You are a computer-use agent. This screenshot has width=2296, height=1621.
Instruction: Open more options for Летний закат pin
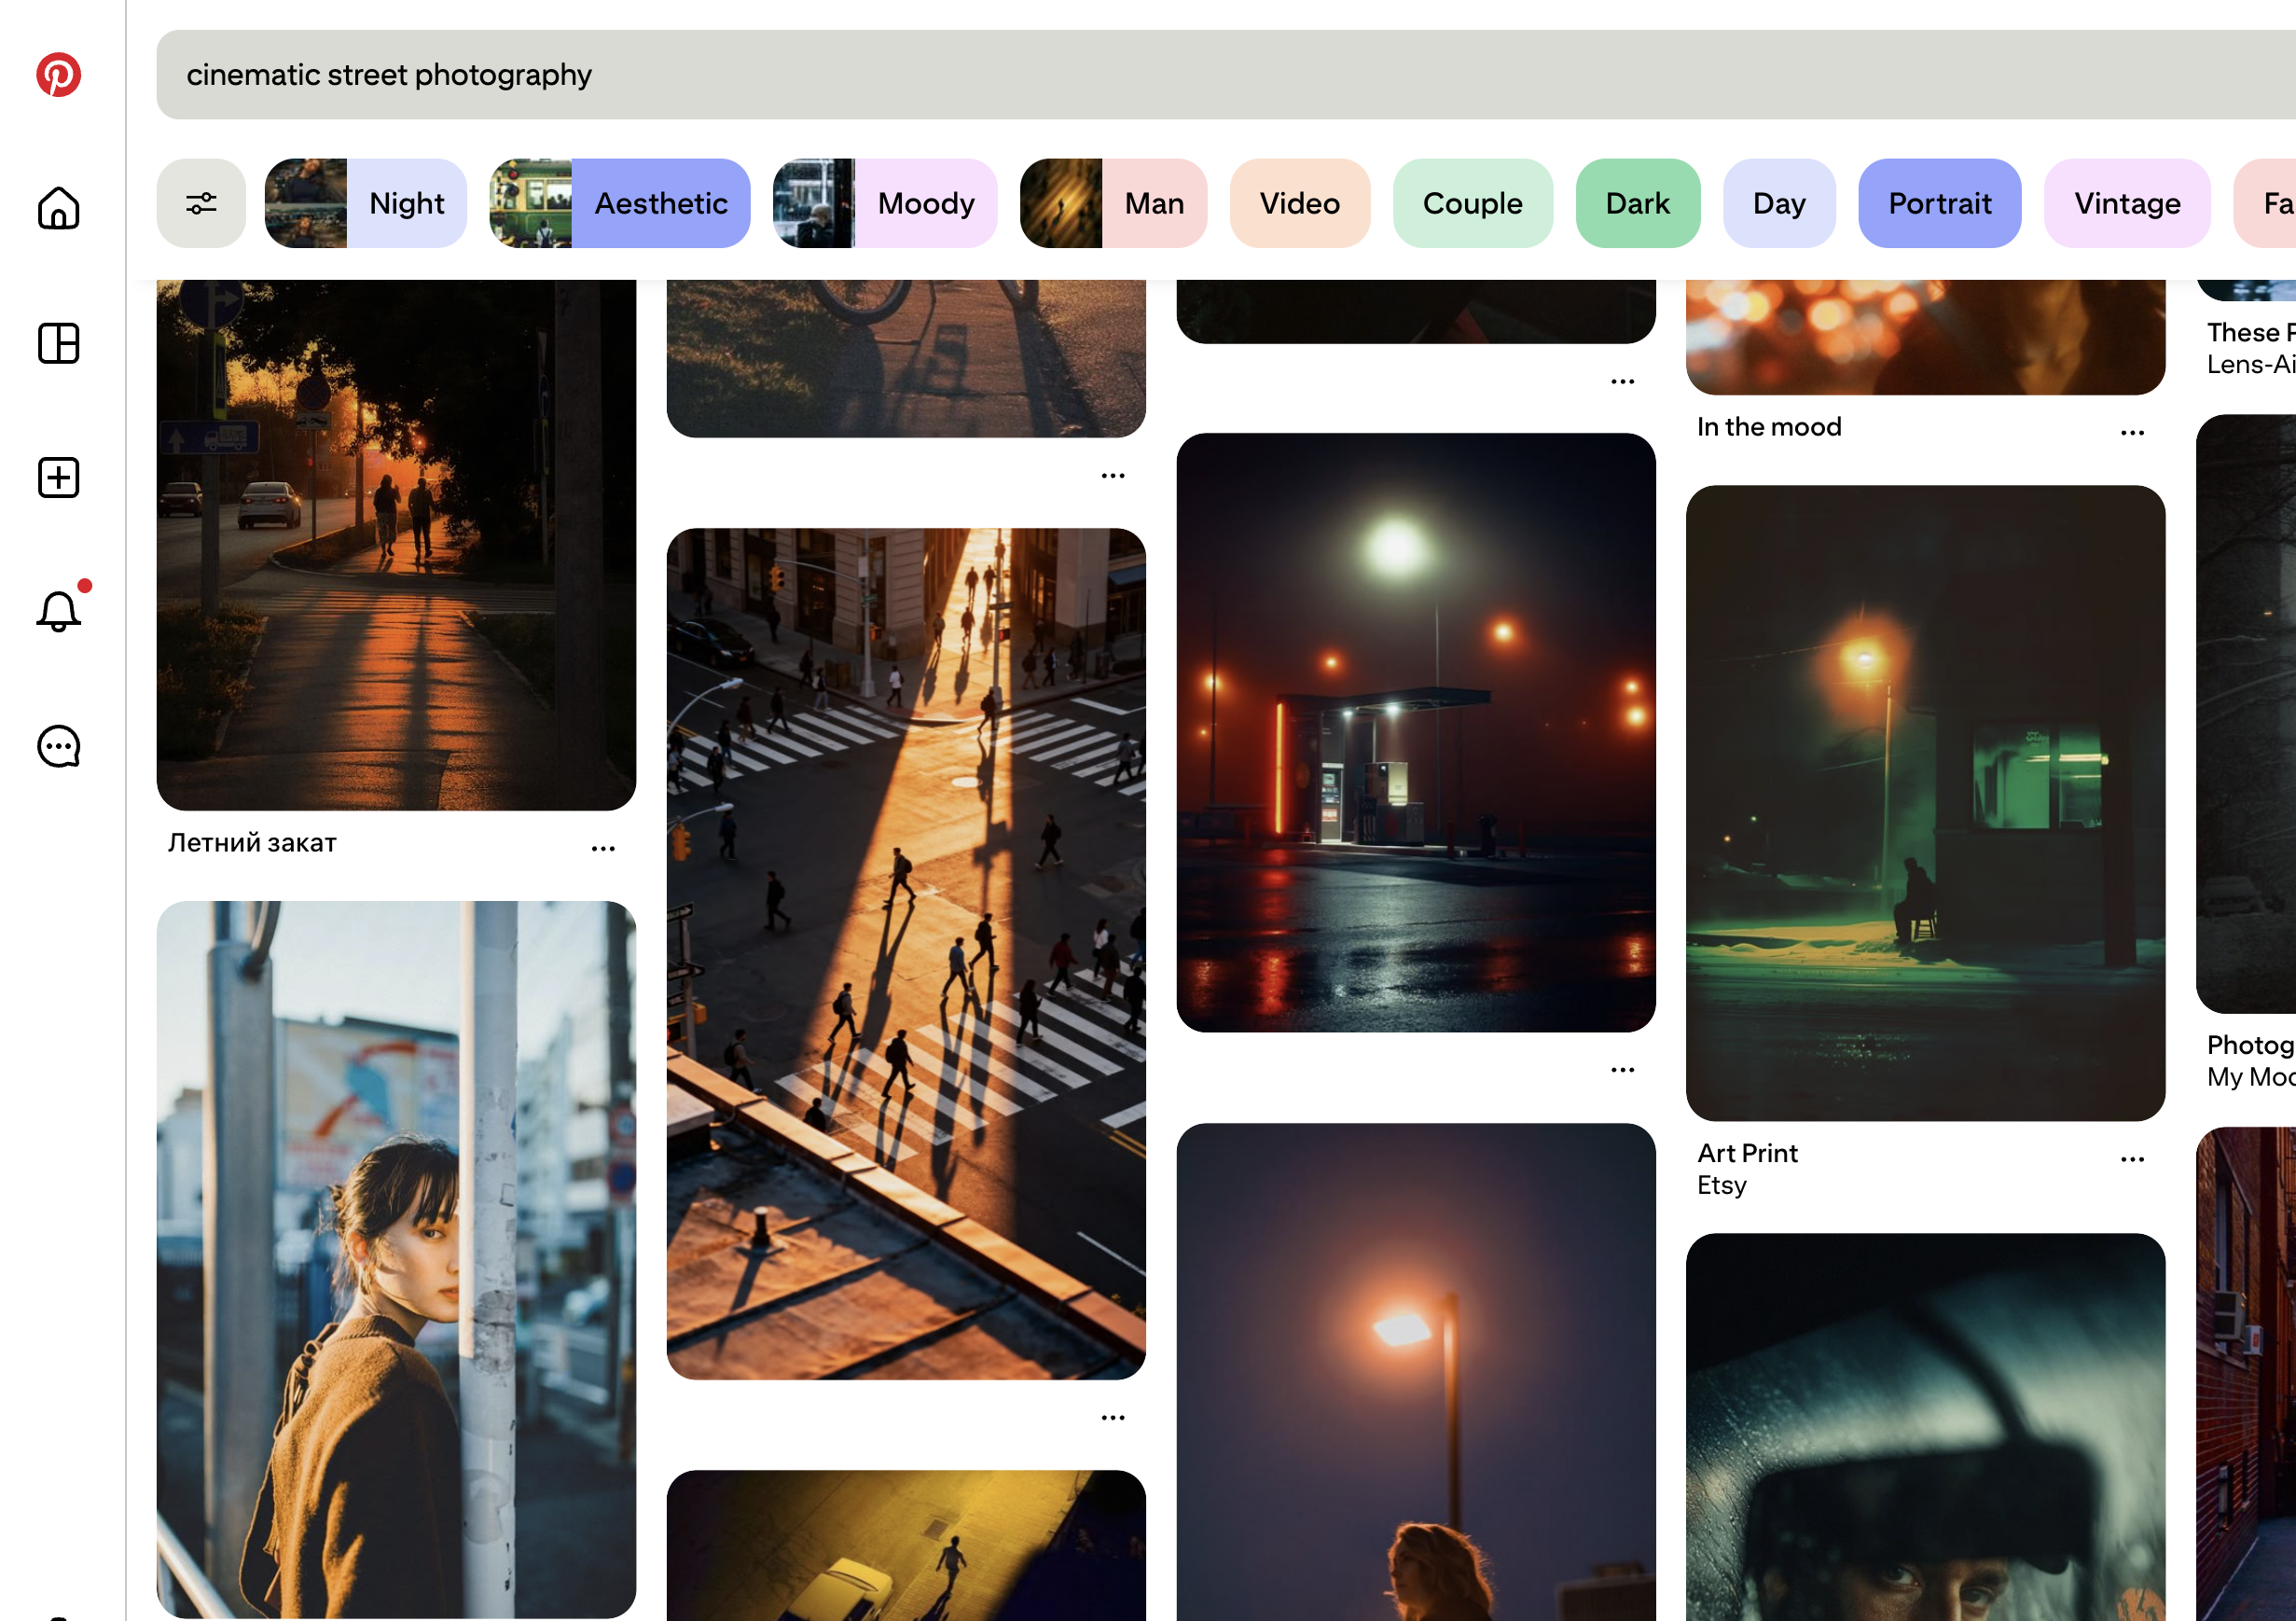[x=603, y=848]
